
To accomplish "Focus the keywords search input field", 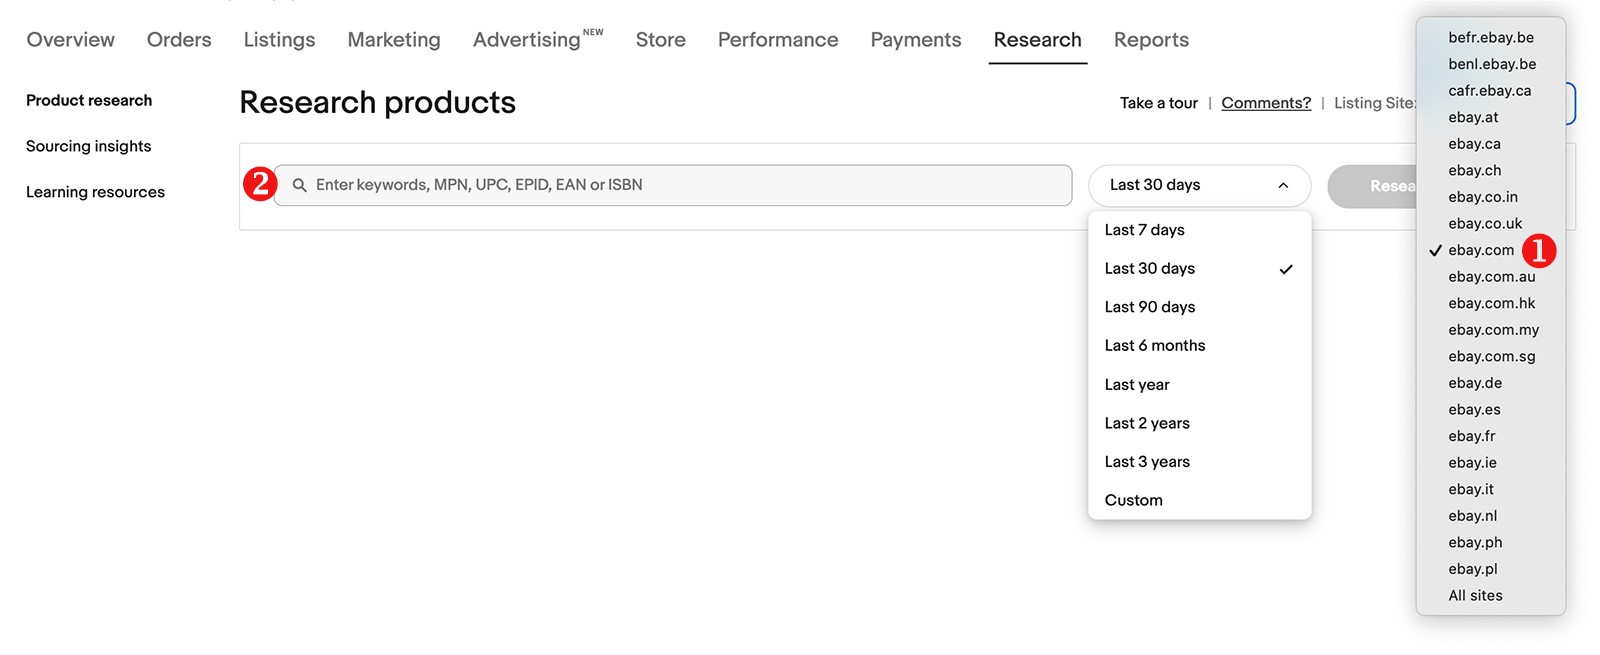I will [673, 185].
